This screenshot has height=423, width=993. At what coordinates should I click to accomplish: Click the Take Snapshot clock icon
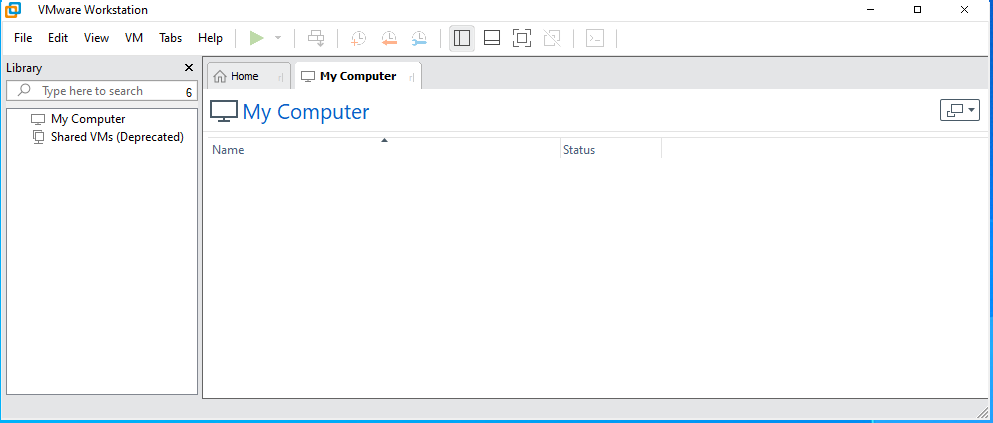[358, 38]
